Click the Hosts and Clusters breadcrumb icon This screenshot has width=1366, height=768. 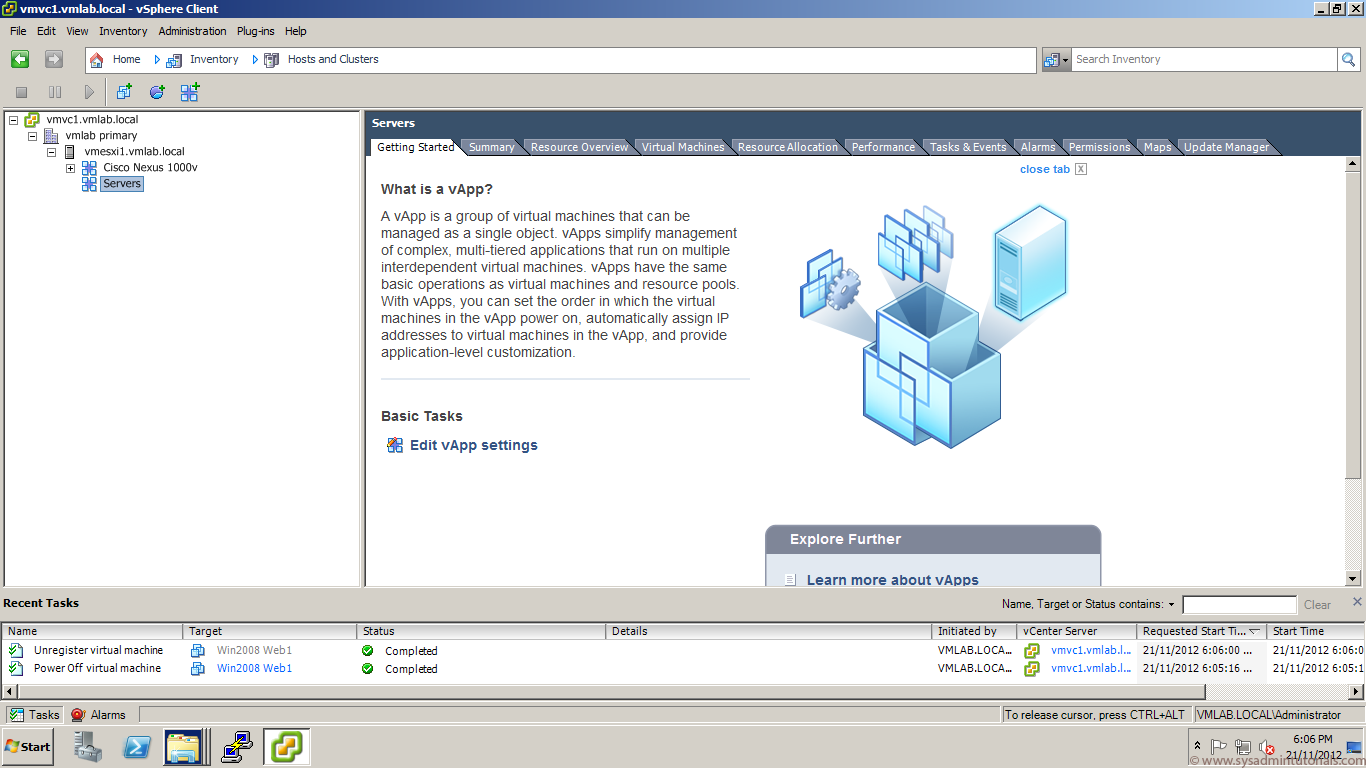(271, 60)
